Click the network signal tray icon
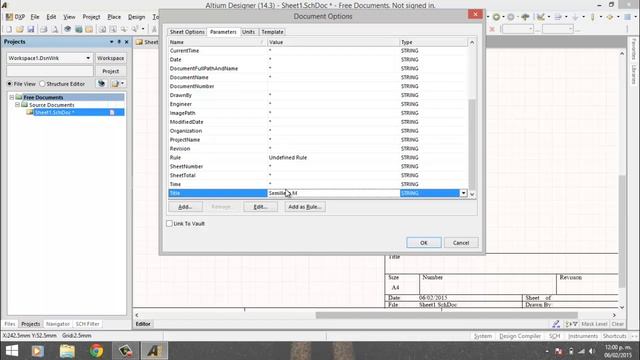The image size is (640, 360). point(581,351)
